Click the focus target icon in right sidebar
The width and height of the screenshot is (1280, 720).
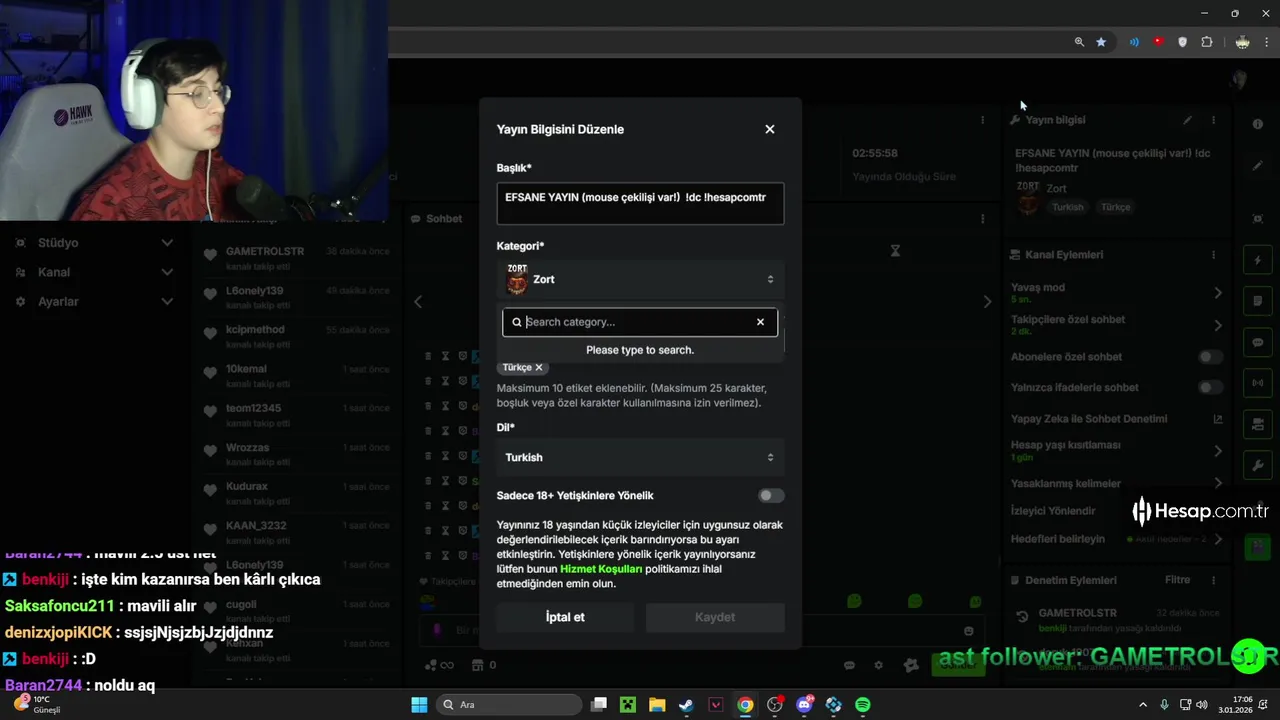point(1258,218)
